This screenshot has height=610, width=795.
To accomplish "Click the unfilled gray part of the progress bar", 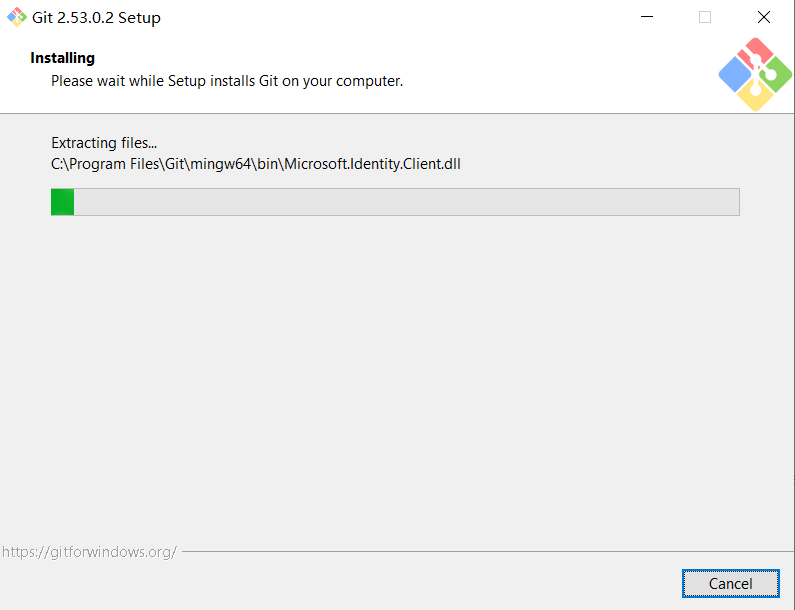I will tap(400, 201).
